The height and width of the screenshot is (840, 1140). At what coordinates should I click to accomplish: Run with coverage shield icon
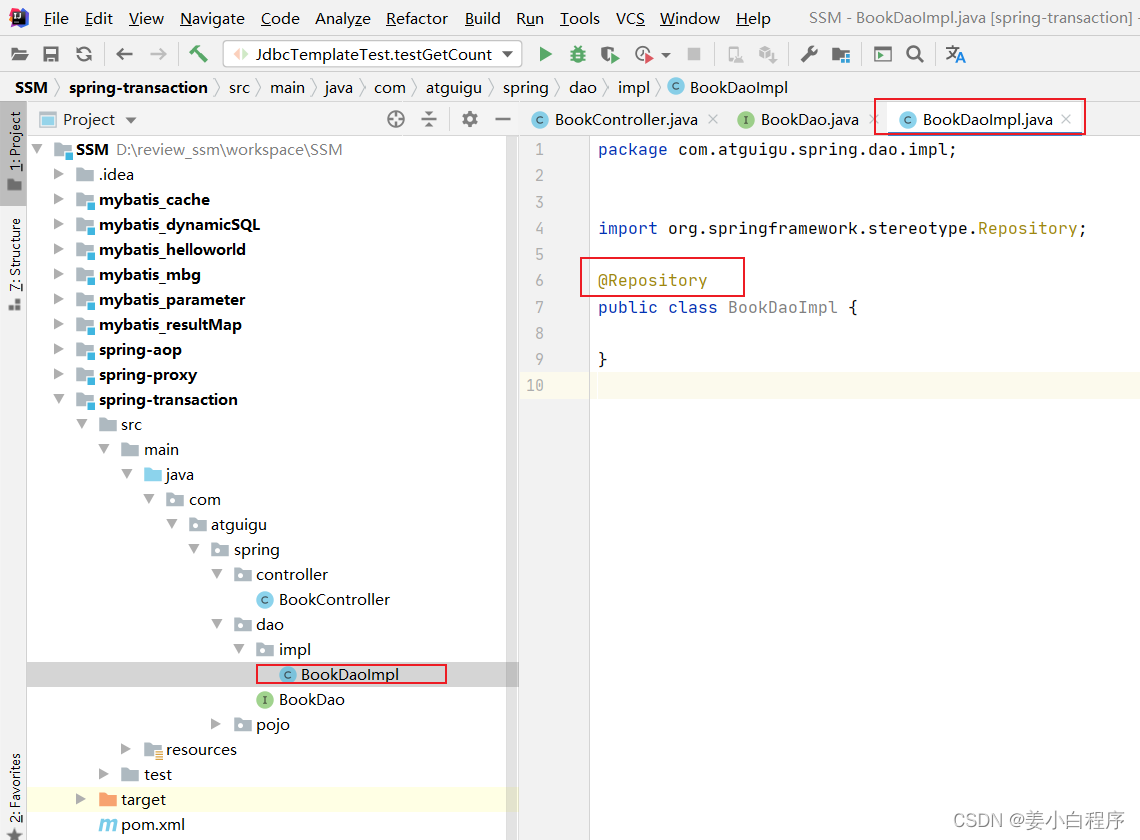[610, 55]
